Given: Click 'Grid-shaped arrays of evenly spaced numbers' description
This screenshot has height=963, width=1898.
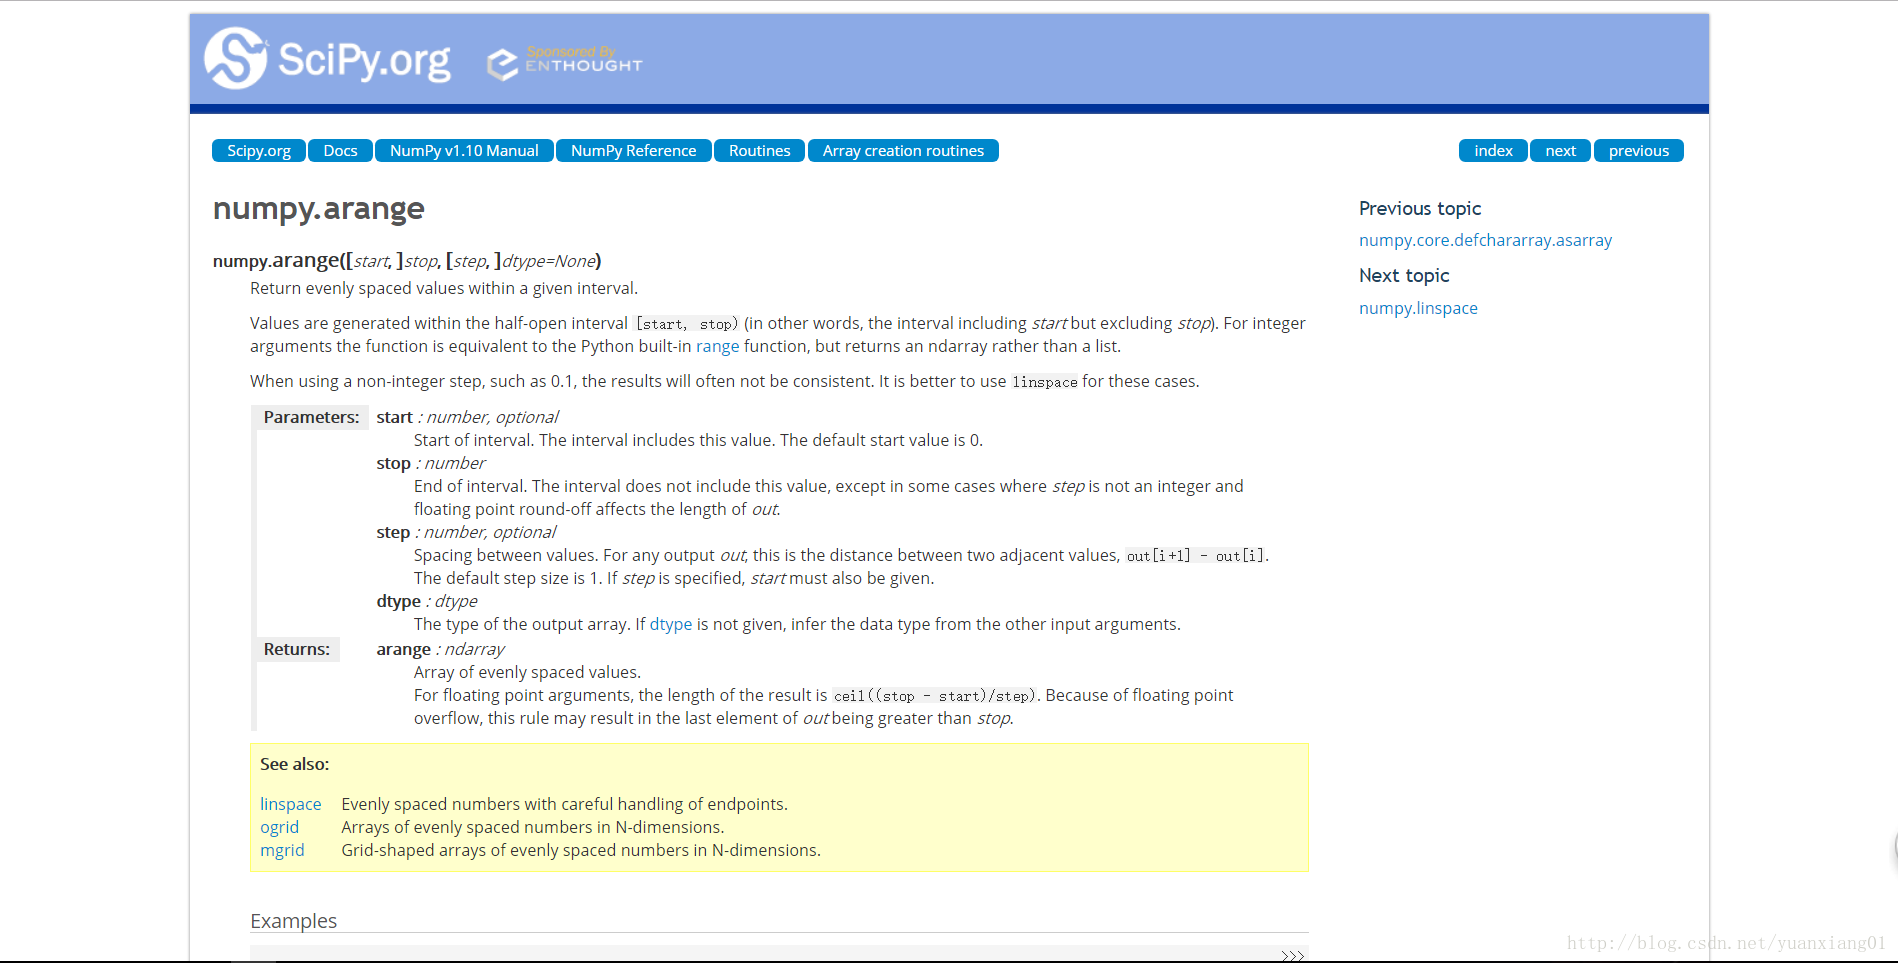Looking at the screenshot, I should click(x=580, y=850).
